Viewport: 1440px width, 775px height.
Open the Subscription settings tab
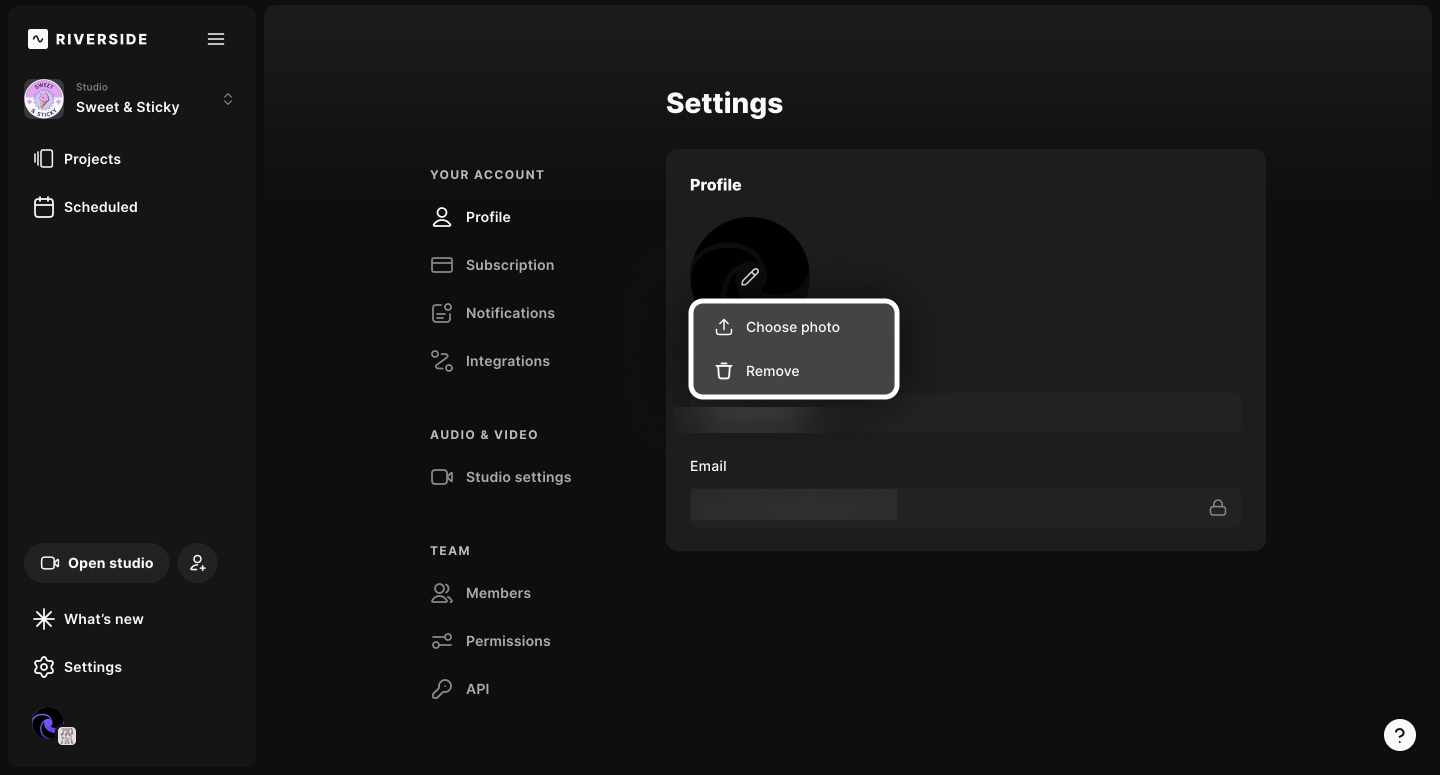509,265
